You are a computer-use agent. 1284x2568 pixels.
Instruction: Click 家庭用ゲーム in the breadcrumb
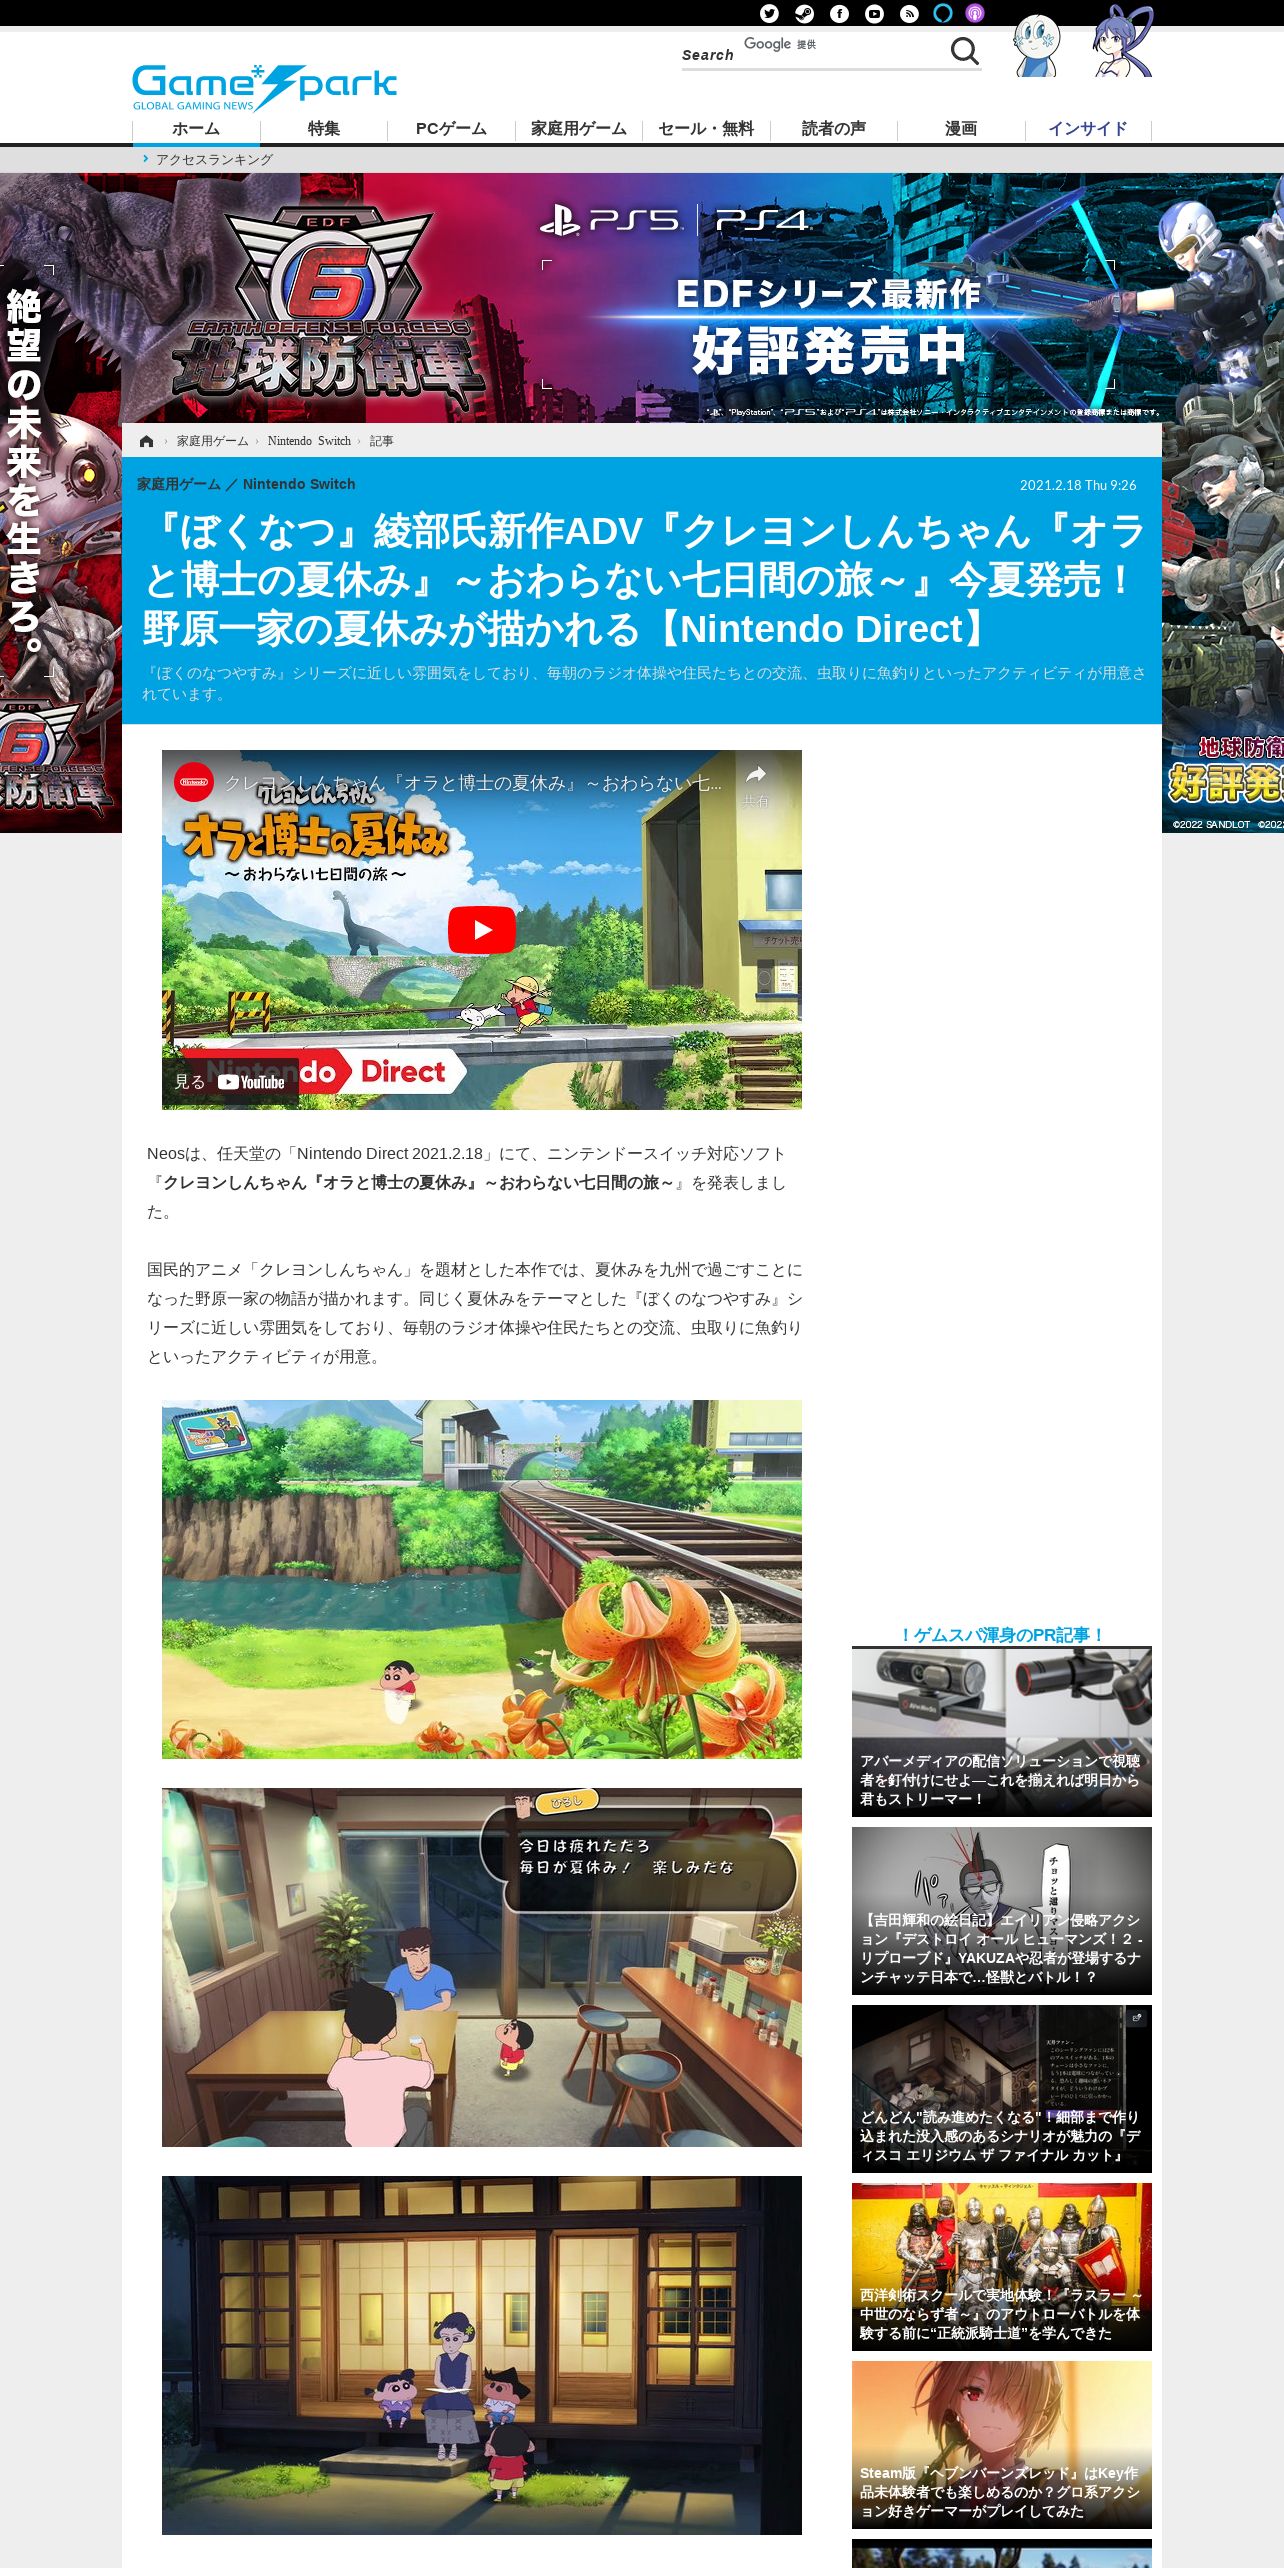(x=212, y=441)
